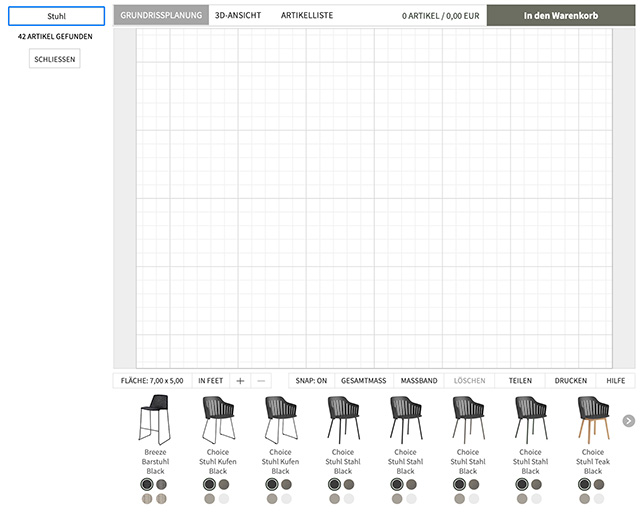Image resolution: width=640 pixels, height=527 pixels.
Task: Toggle the SNAP: ON setting
Action: tap(311, 381)
